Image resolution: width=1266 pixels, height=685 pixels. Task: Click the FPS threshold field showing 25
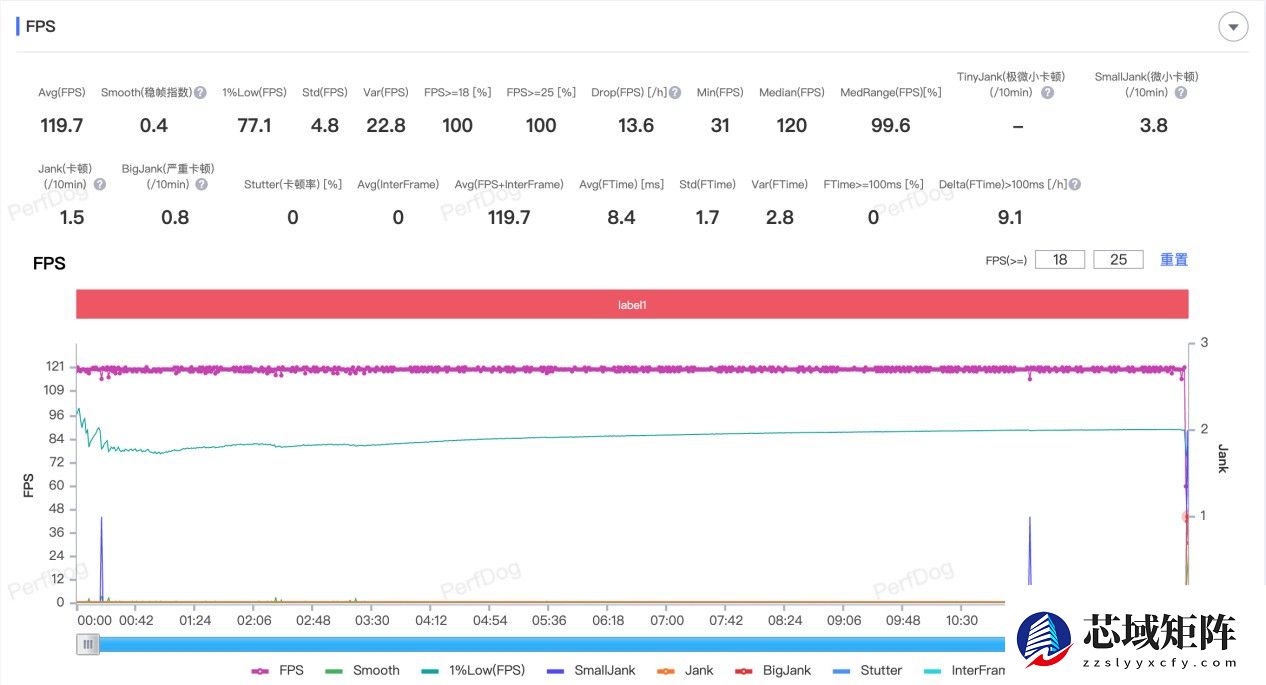coord(1118,260)
